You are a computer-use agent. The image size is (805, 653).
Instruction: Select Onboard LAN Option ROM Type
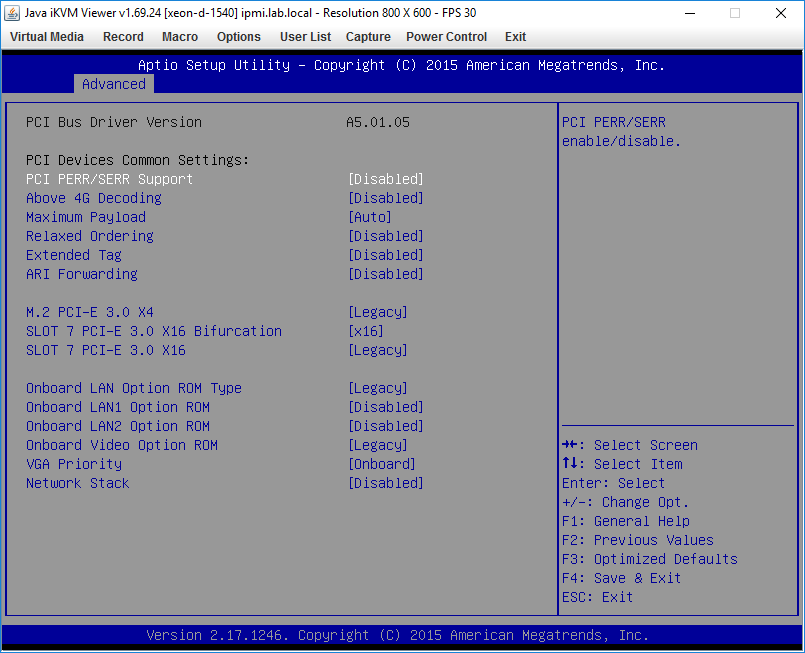[134, 388]
